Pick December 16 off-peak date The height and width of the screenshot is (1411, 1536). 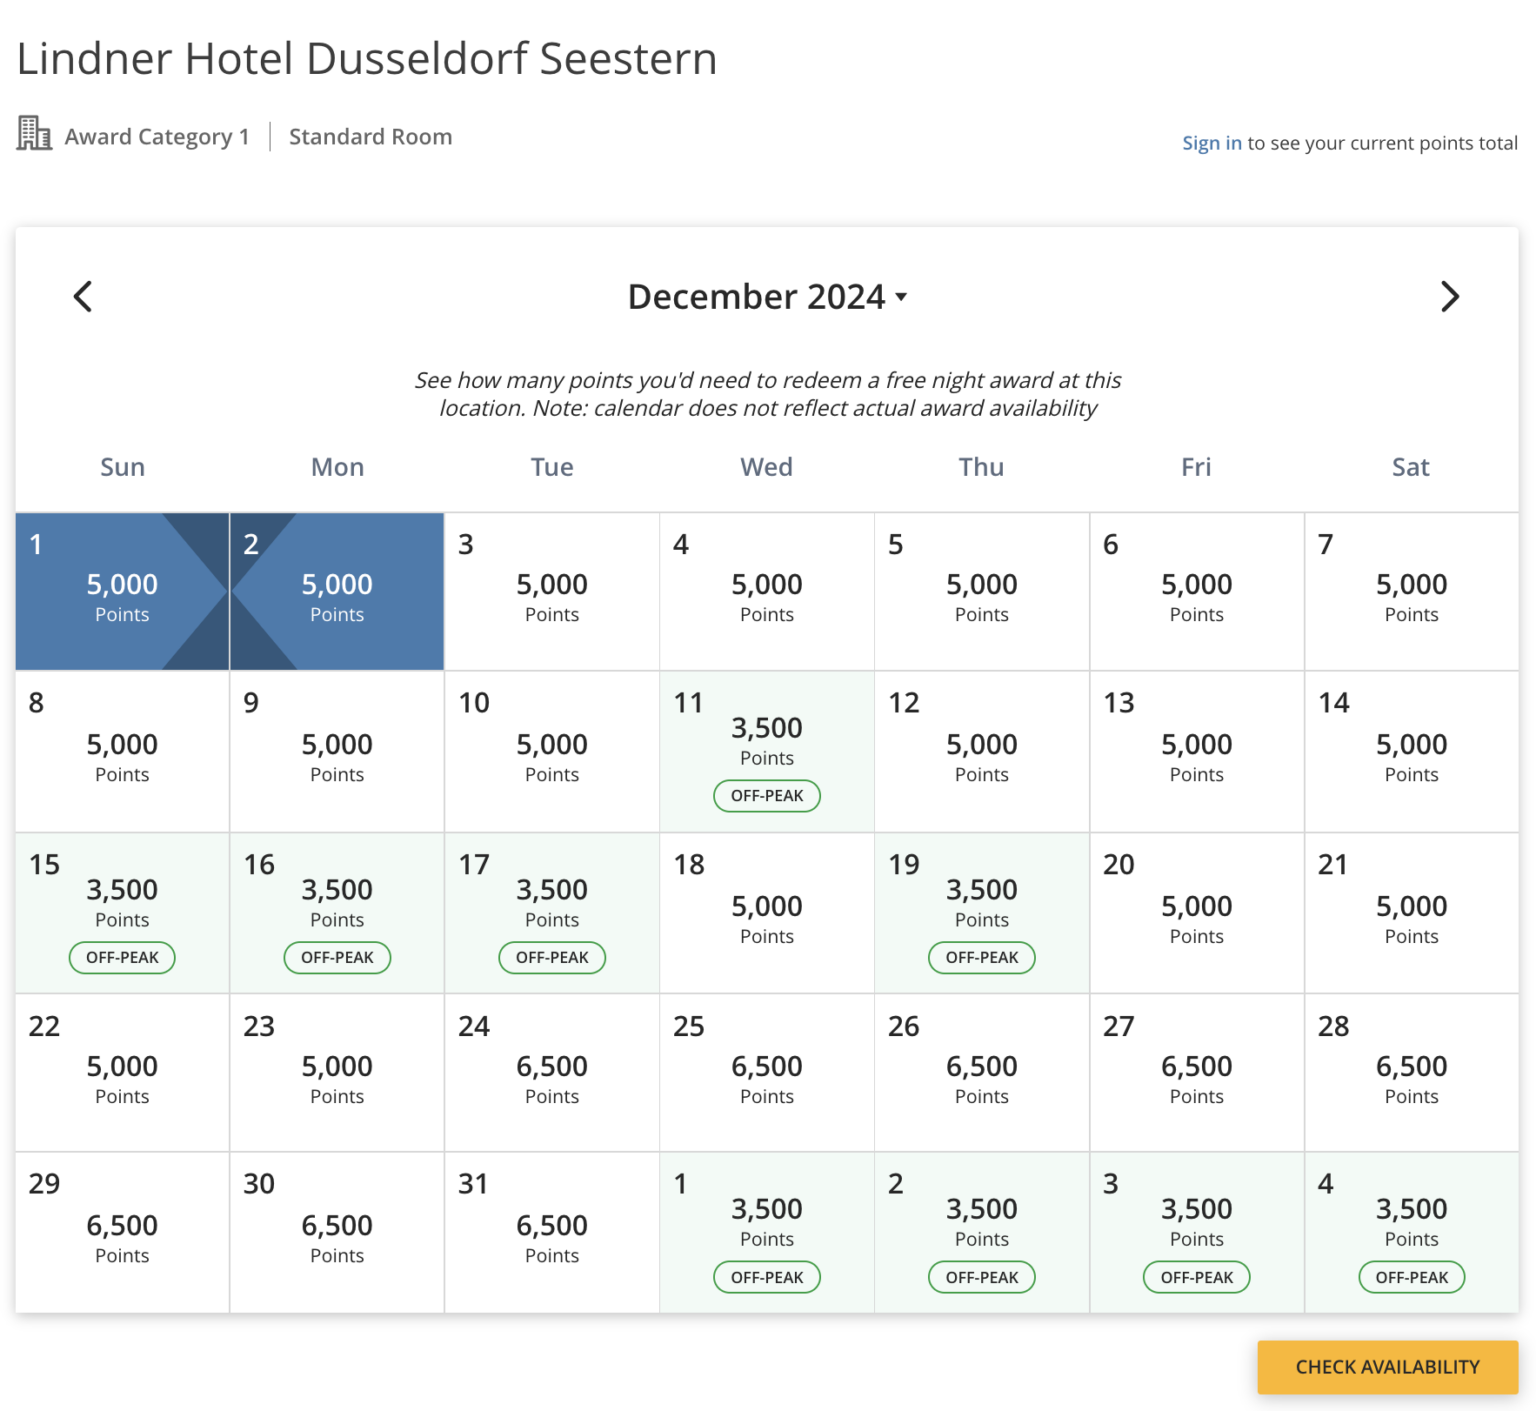337,913
